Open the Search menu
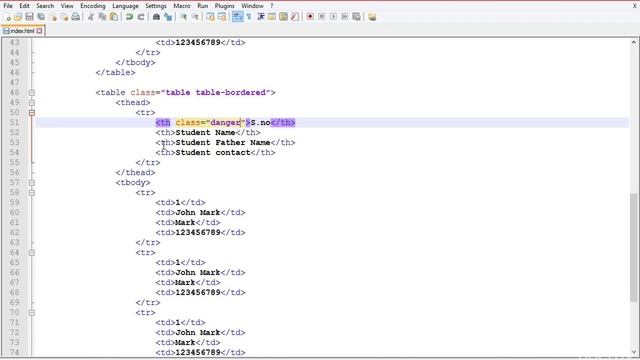640x360 pixels. coord(45,6)
